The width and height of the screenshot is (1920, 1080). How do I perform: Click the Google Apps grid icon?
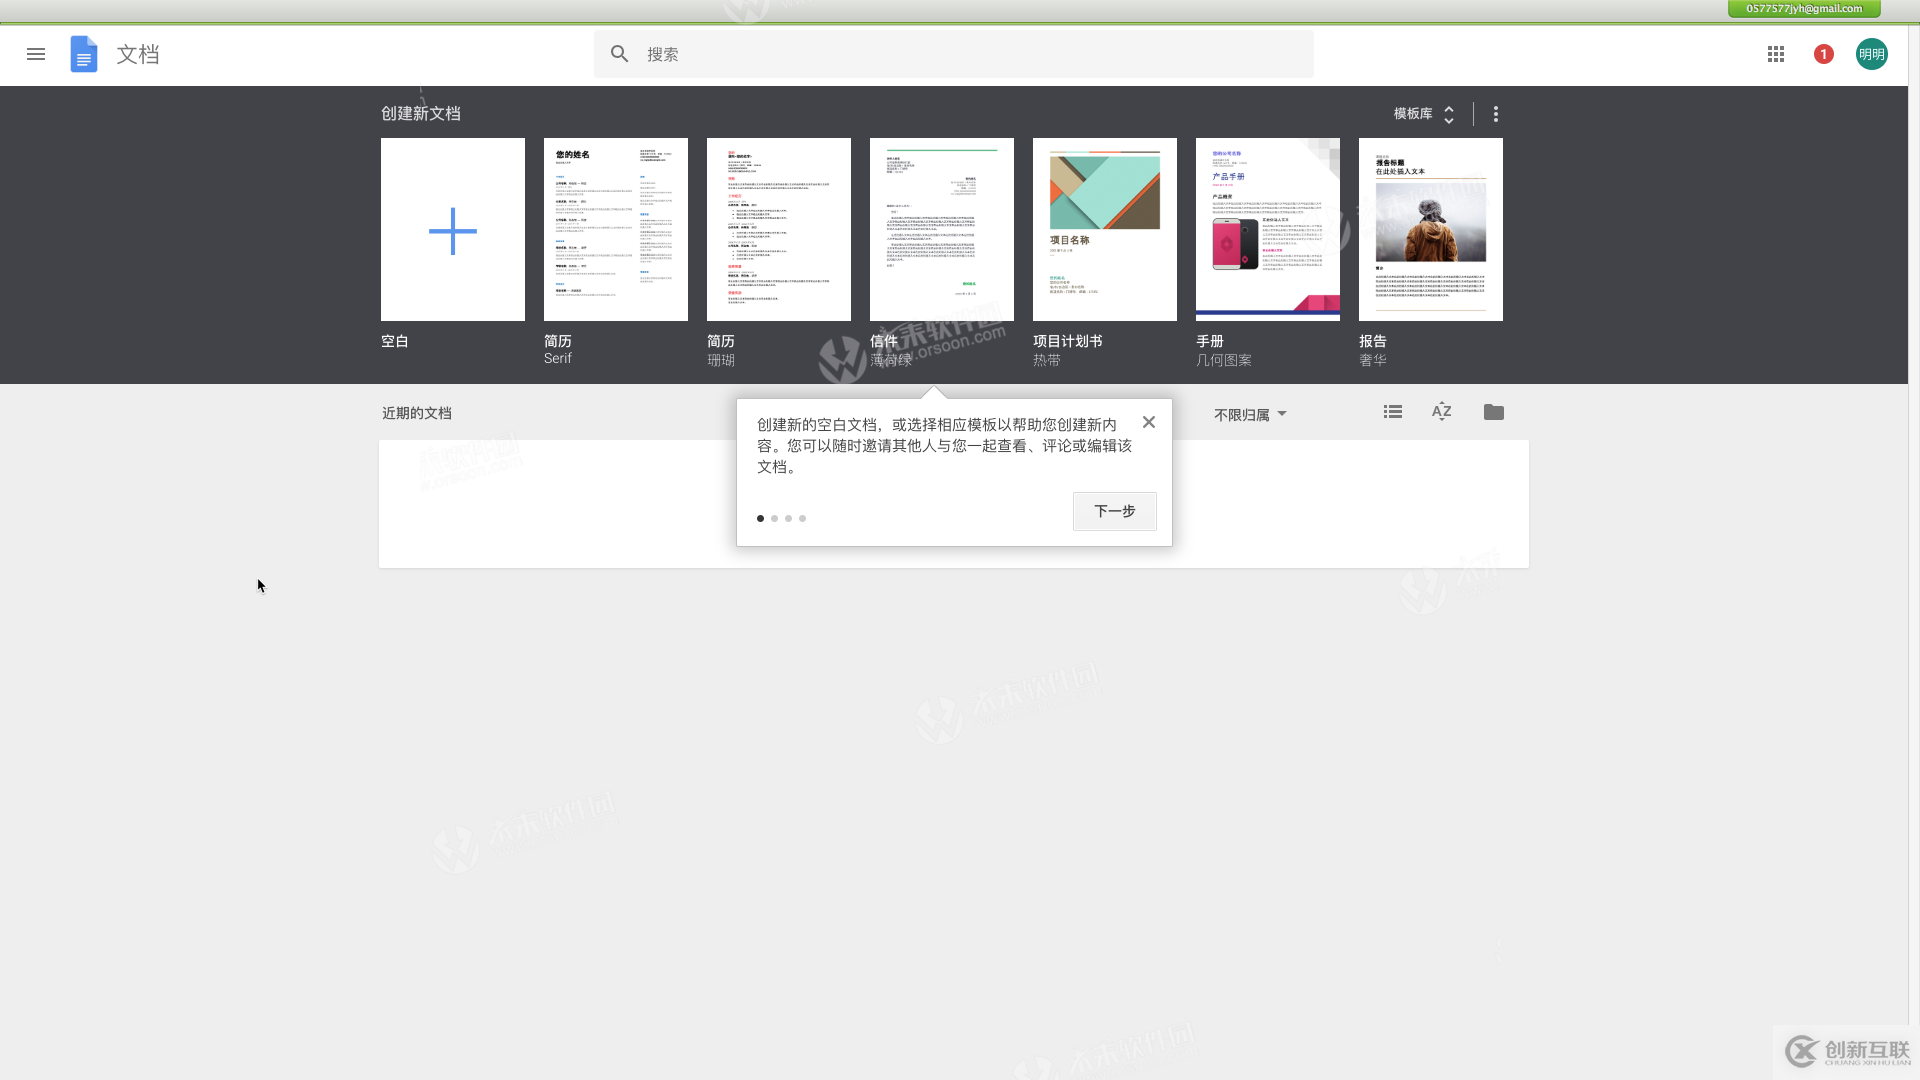tap(1775, 53)
